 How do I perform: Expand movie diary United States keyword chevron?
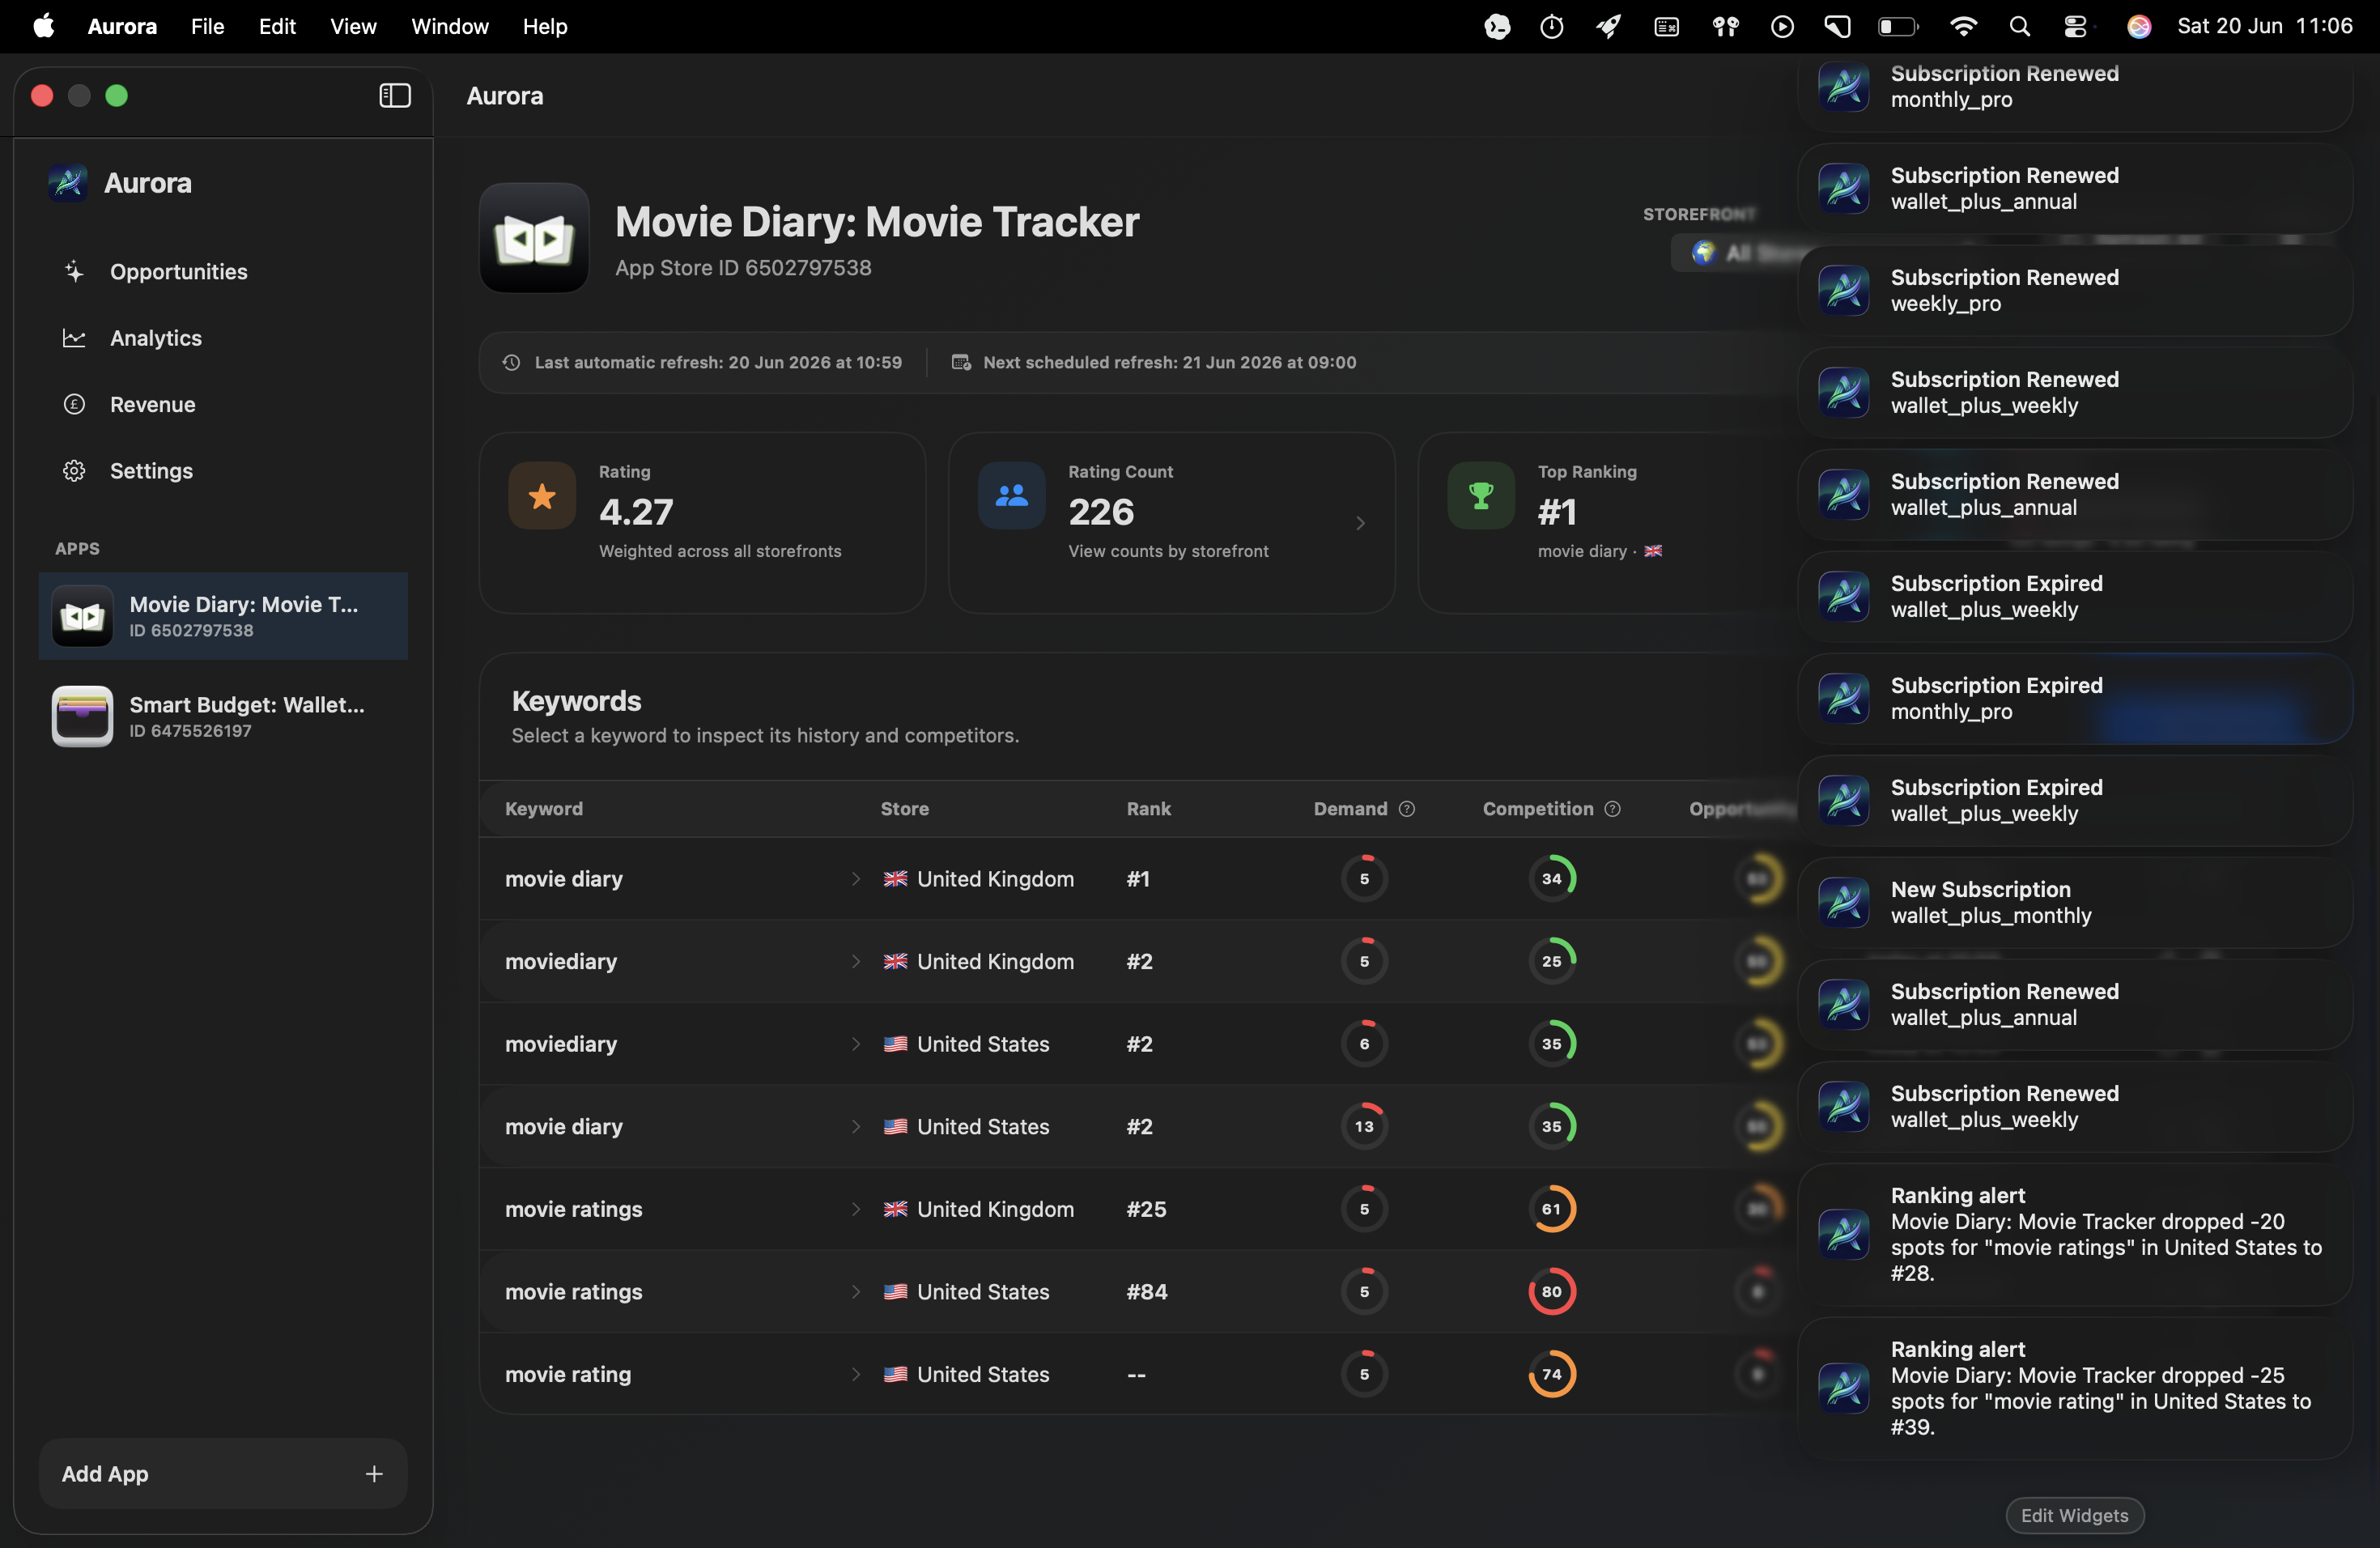click(856, 1126)
